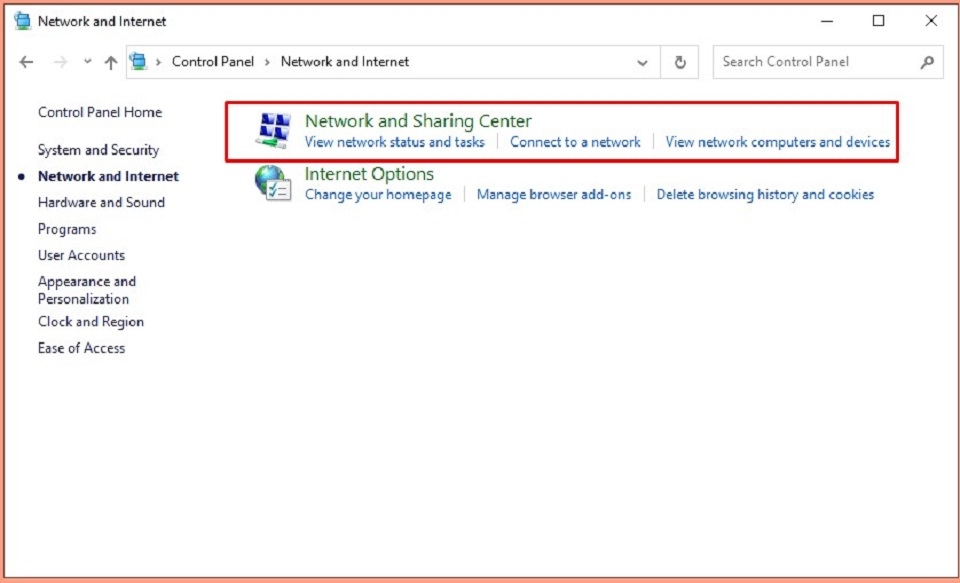Open Hardware and Sound category

pos(101,203)
